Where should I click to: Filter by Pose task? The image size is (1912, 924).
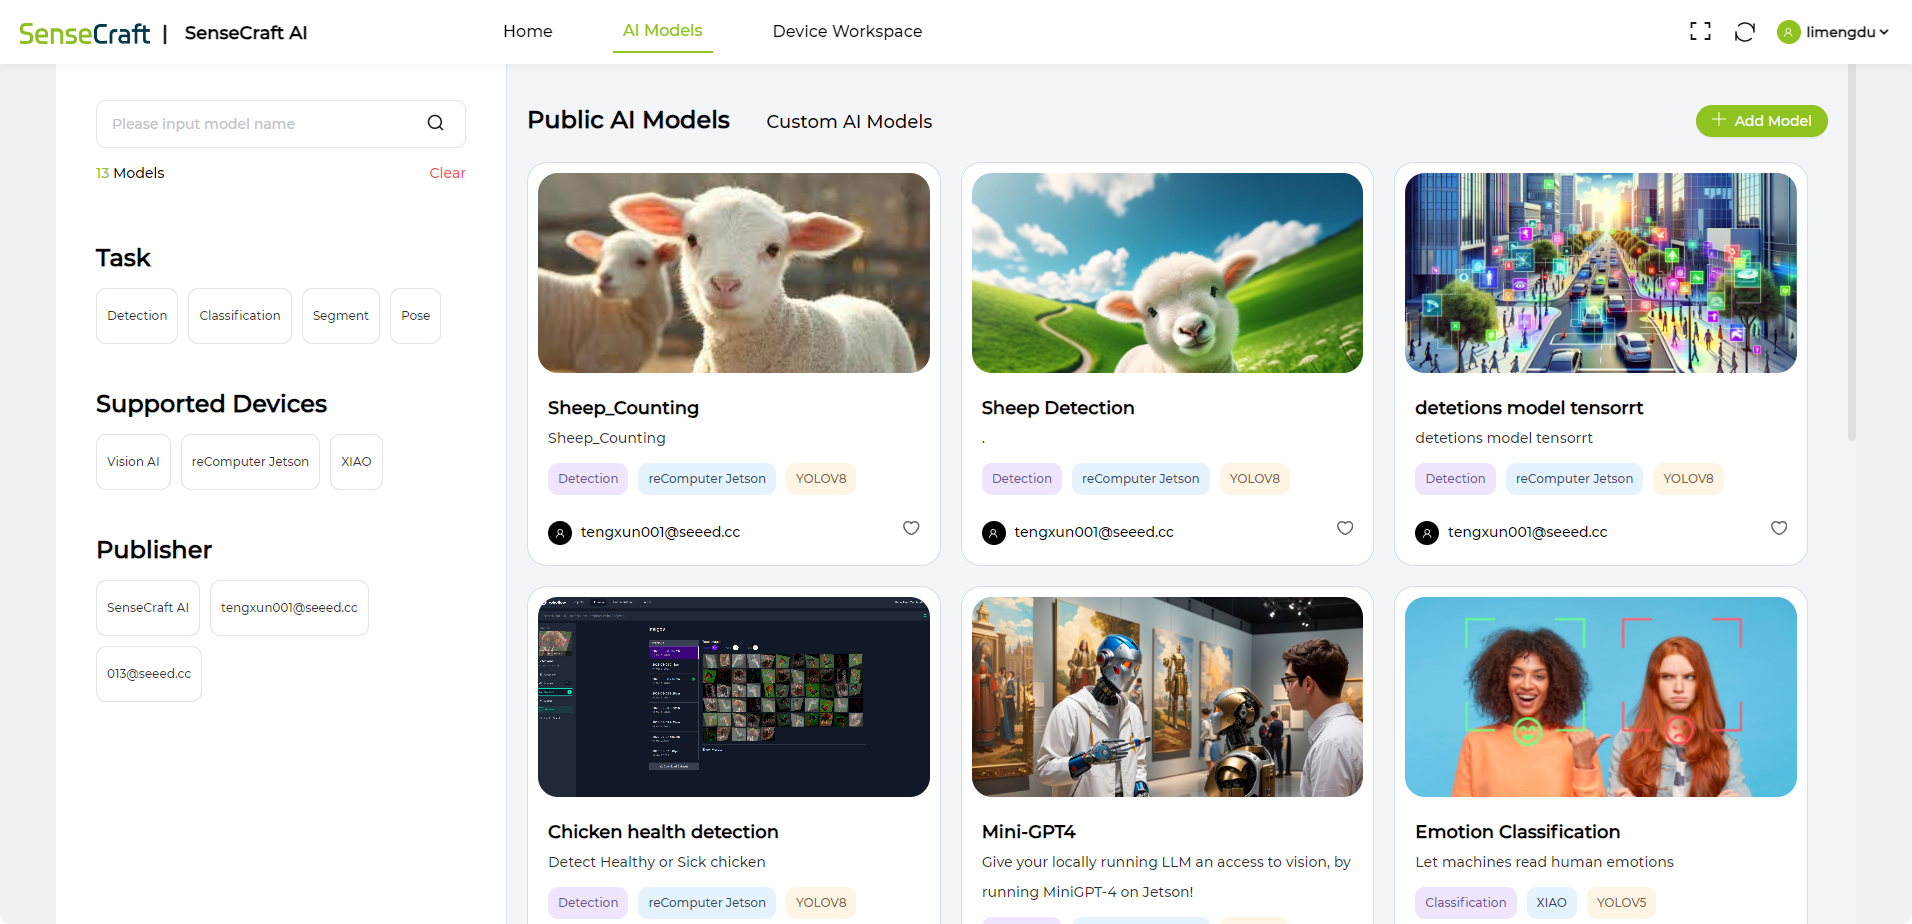point(415,316)
